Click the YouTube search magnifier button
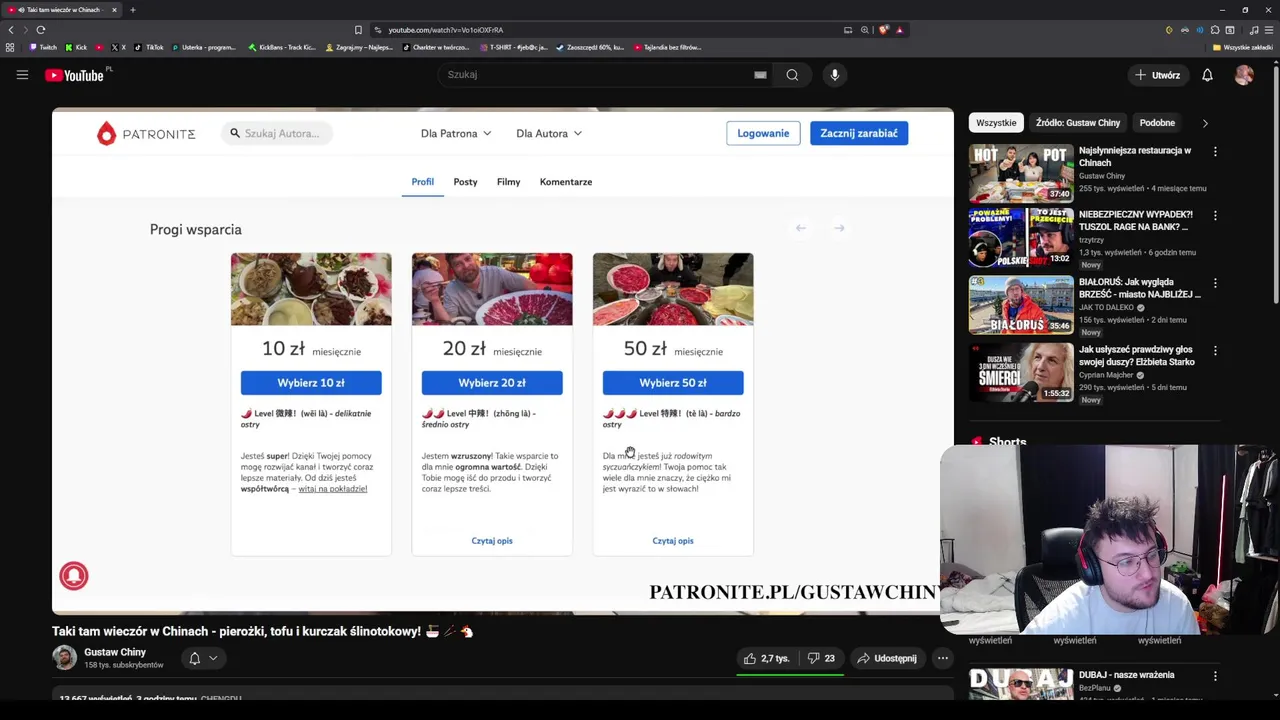The height and width of the screenshot is (720, 1280). [792, 75]
